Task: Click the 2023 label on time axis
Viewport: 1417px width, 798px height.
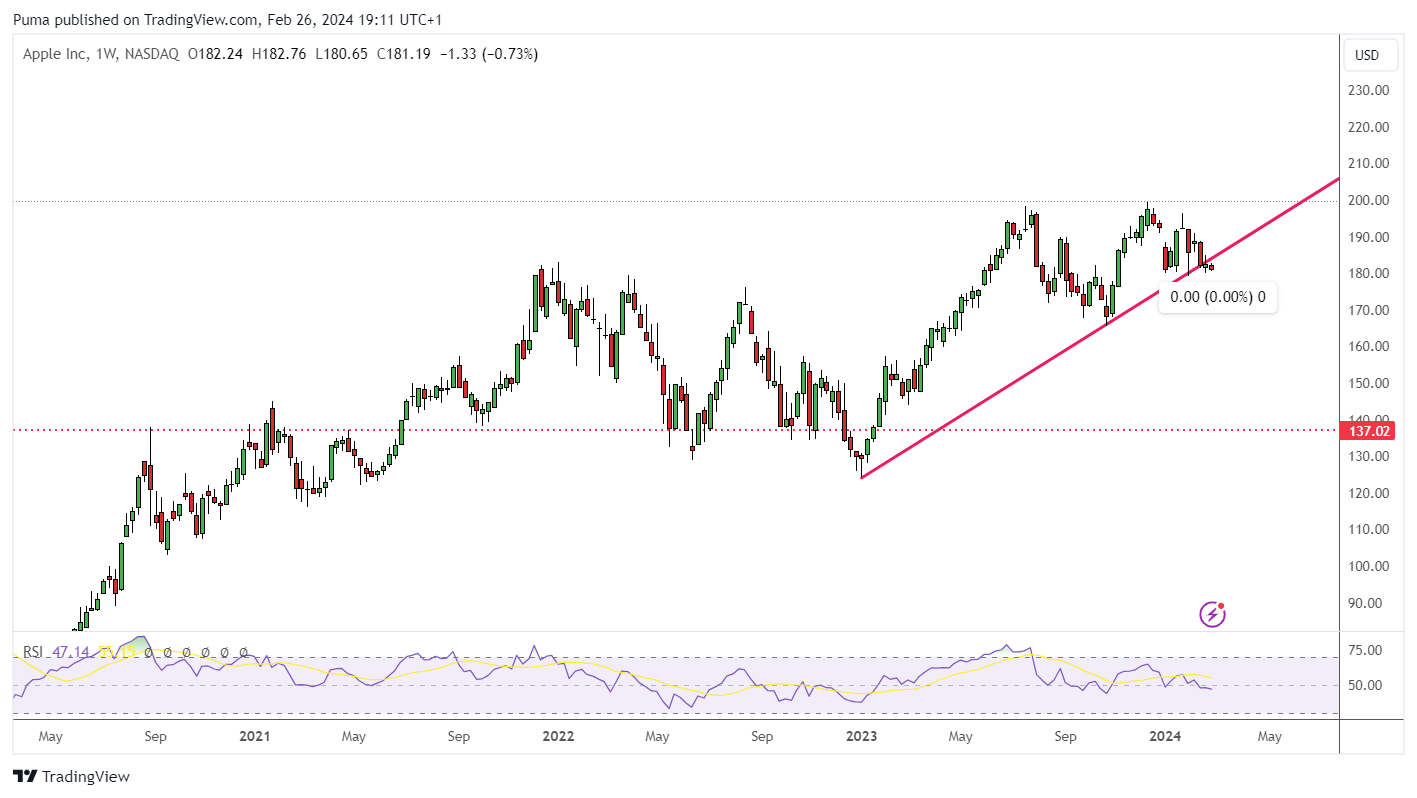Action: 861,737
